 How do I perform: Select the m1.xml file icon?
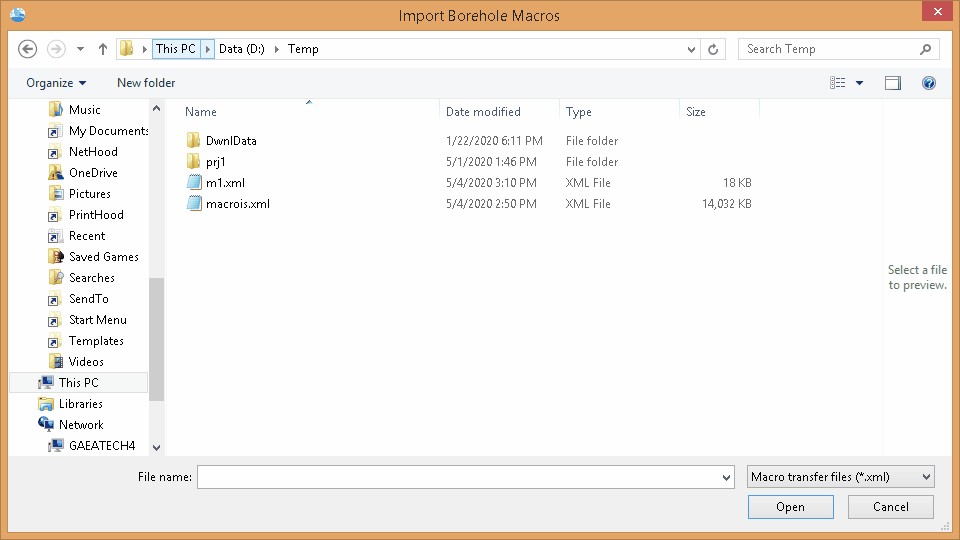tap(195, 183)
